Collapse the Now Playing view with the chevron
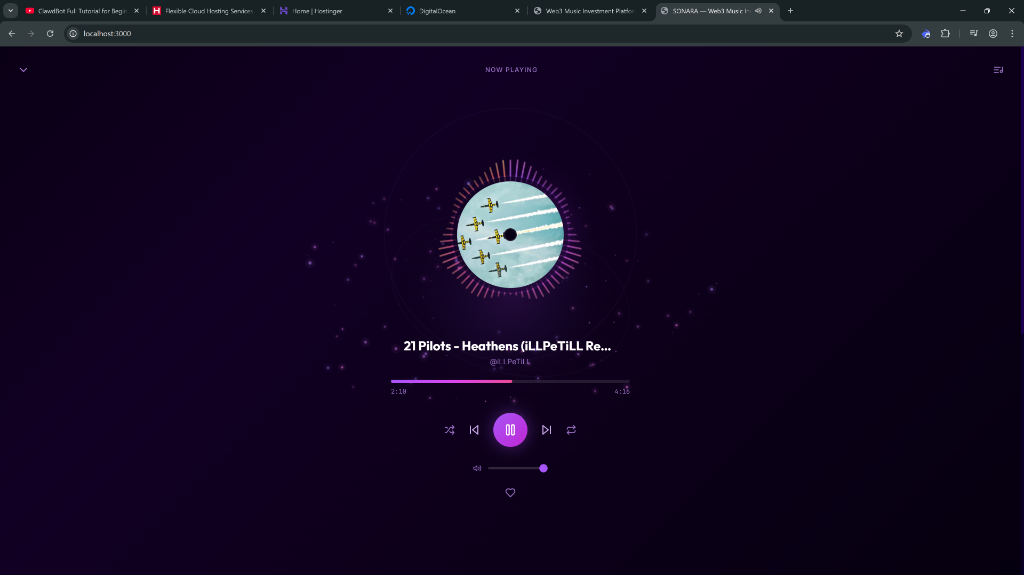This screenshot has width=1024, height=575. pos(23,70)
